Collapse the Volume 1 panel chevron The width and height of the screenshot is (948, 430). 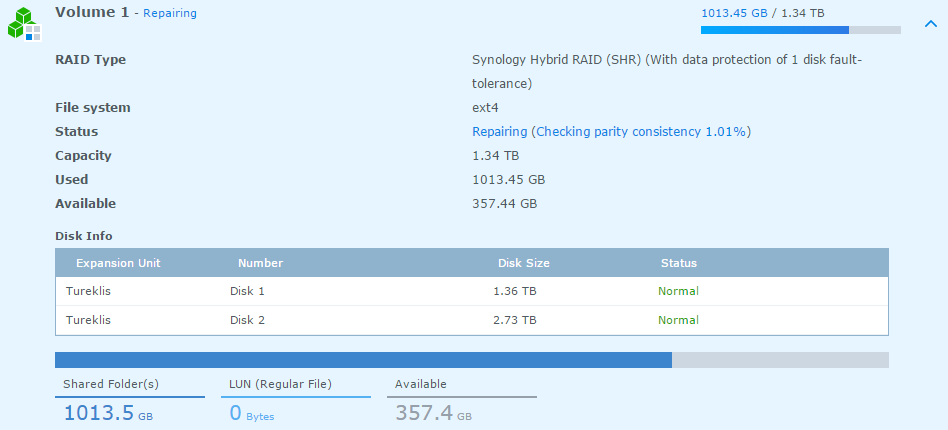click(x=930, y=24)
